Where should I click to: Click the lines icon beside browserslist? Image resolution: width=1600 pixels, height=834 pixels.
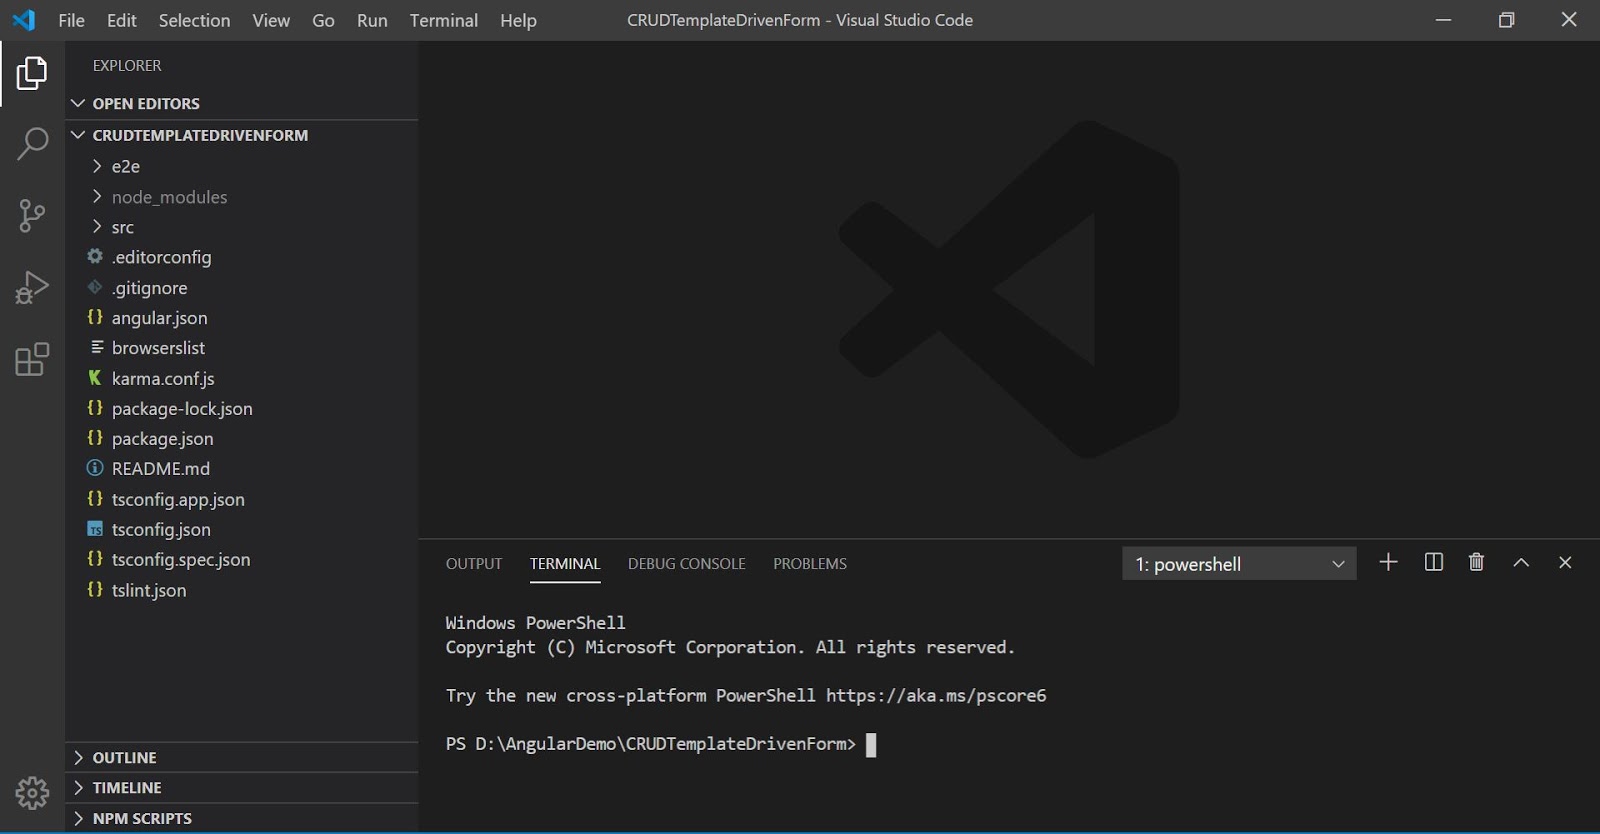96,347
